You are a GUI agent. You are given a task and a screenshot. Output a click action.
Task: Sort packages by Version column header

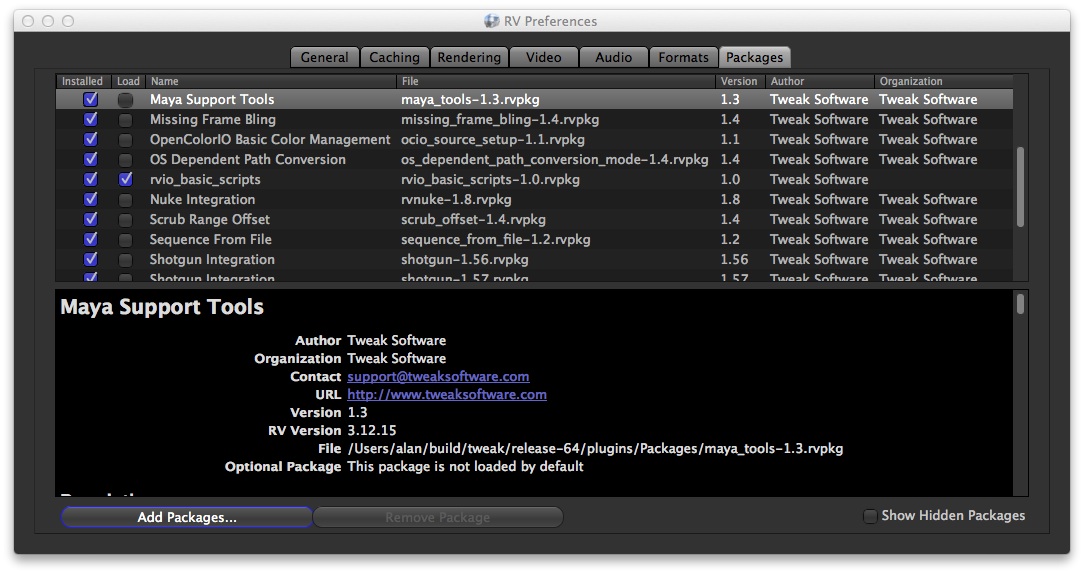point(739,81)
